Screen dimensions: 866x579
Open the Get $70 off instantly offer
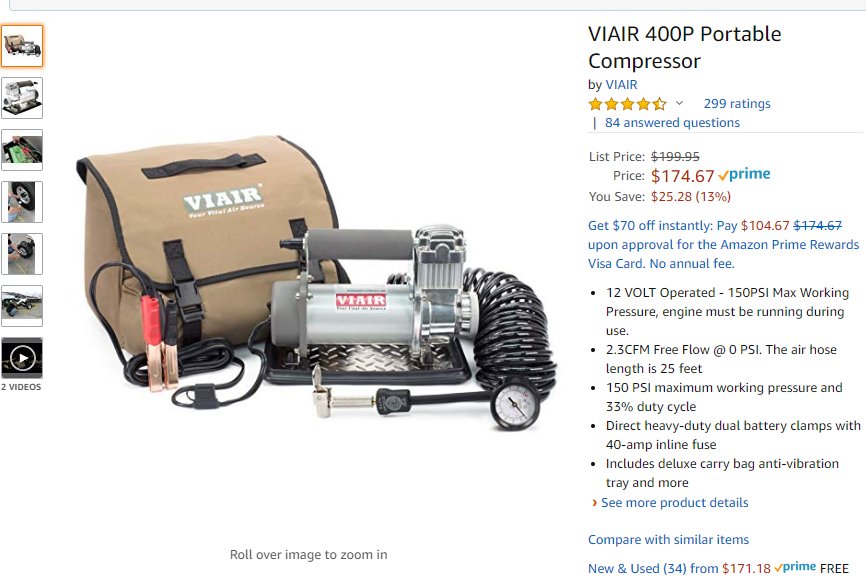point(650,225)
